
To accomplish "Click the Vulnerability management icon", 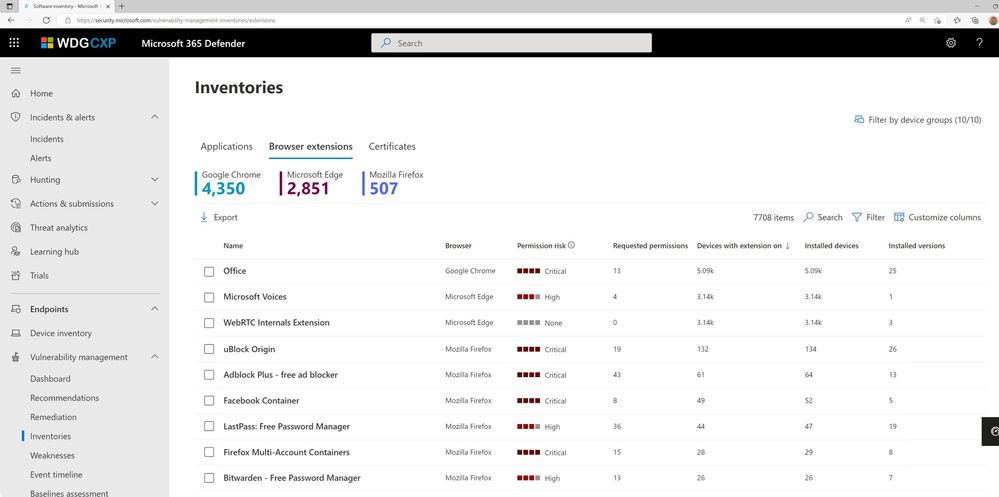I will click(x=16, y=357).
